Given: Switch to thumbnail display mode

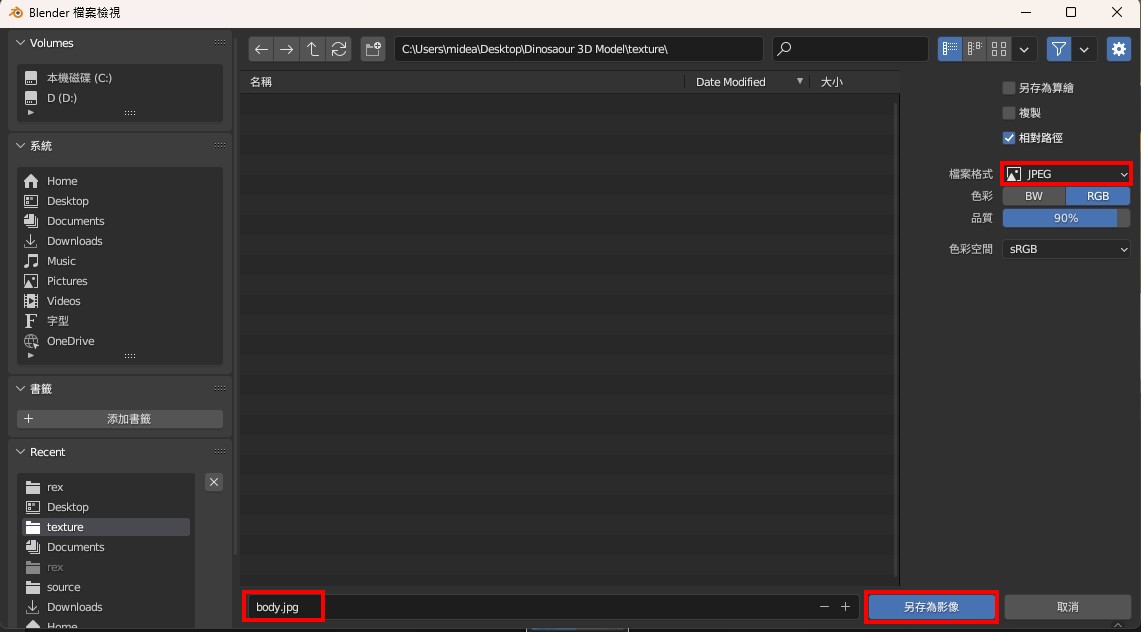Looking at the screenshot, I should [x=998, y=49].
